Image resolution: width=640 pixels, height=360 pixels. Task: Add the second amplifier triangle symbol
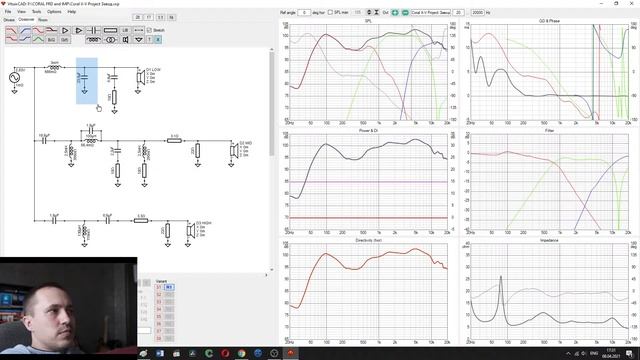click(78, 31)
